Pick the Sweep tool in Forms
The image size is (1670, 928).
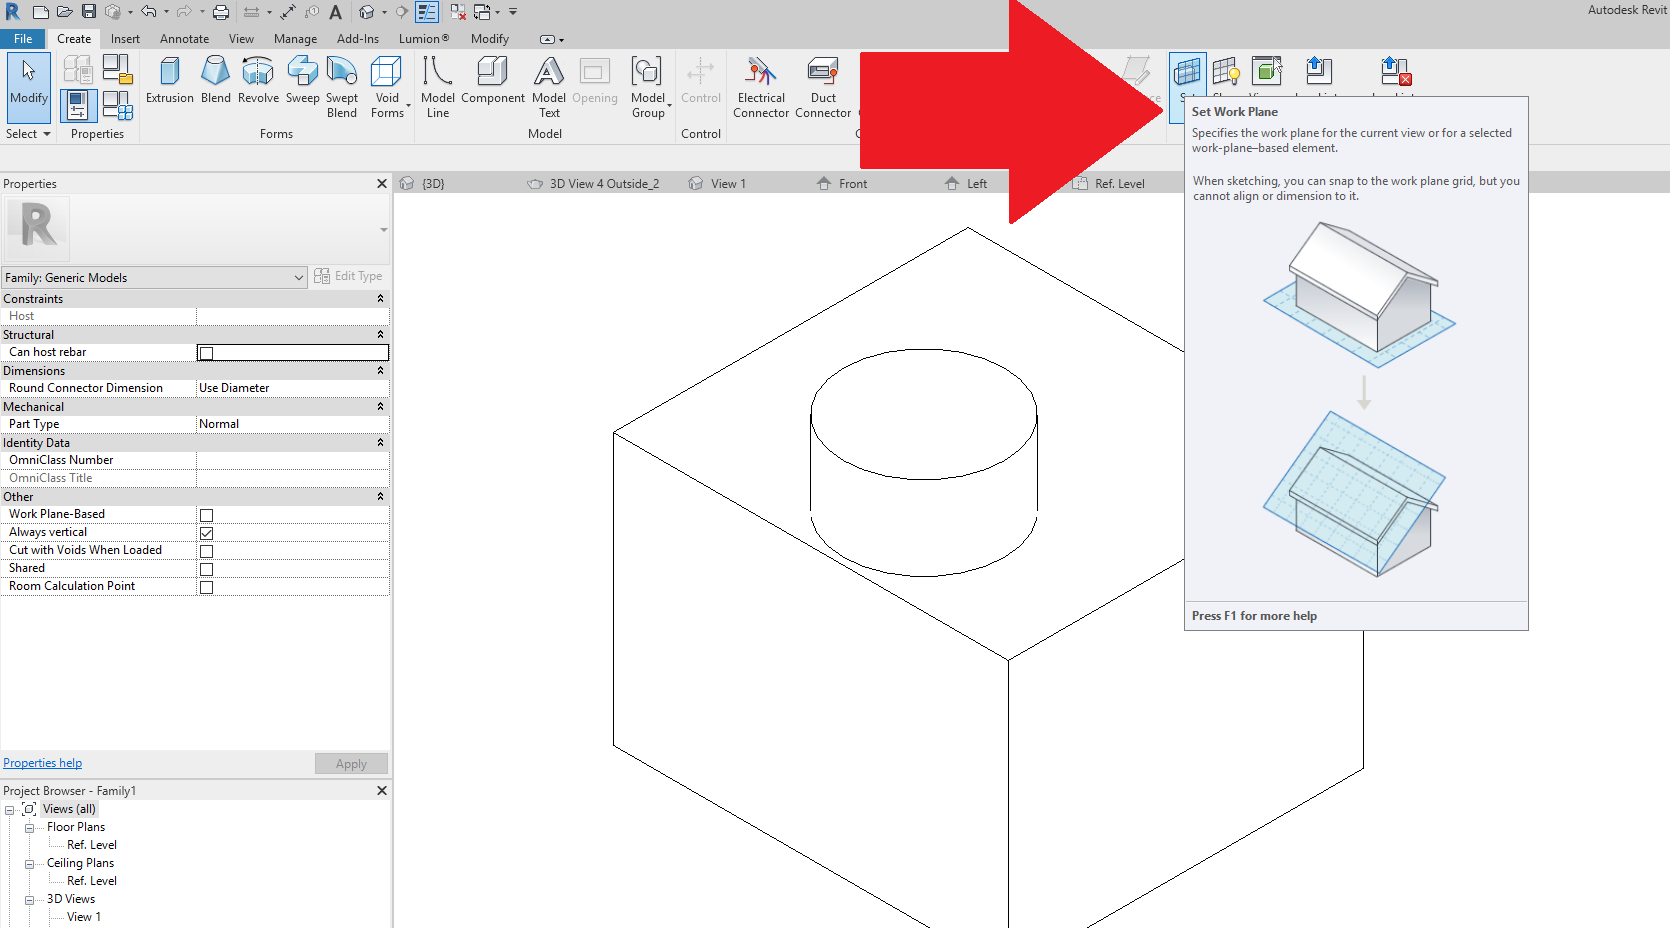302,80
